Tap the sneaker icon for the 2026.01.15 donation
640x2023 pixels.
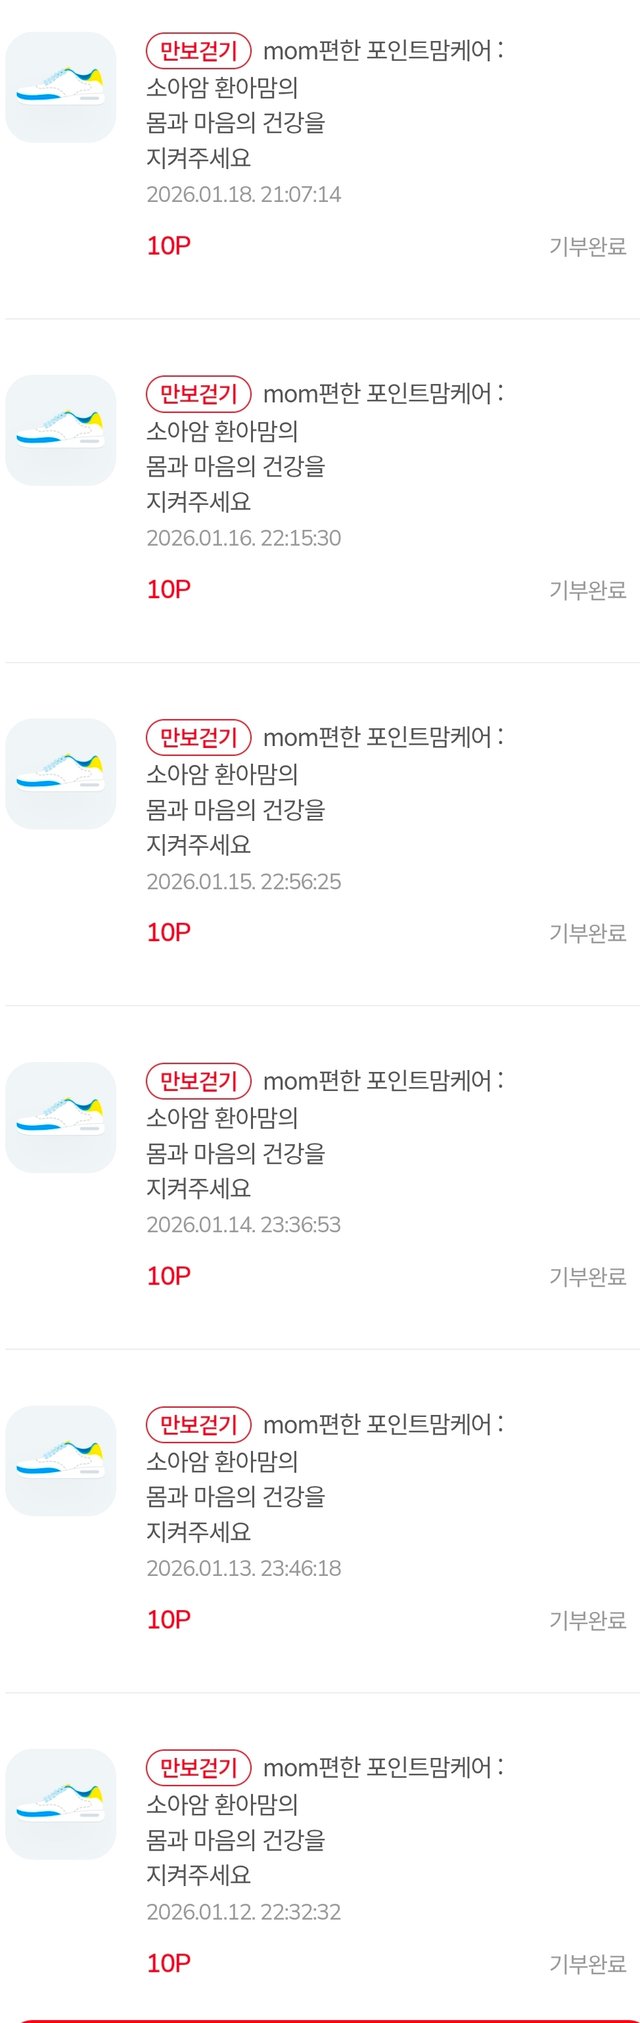[x=61, y=774]
